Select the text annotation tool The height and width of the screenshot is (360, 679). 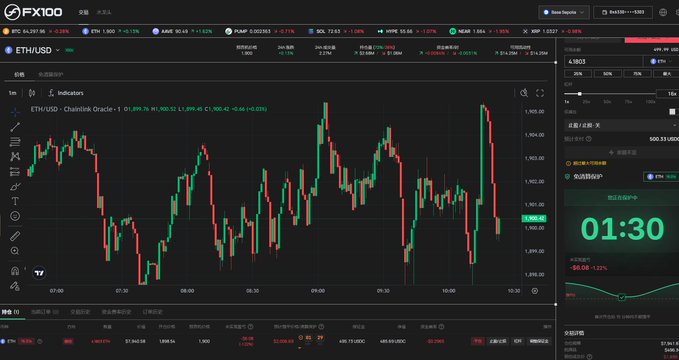(15, 201)
